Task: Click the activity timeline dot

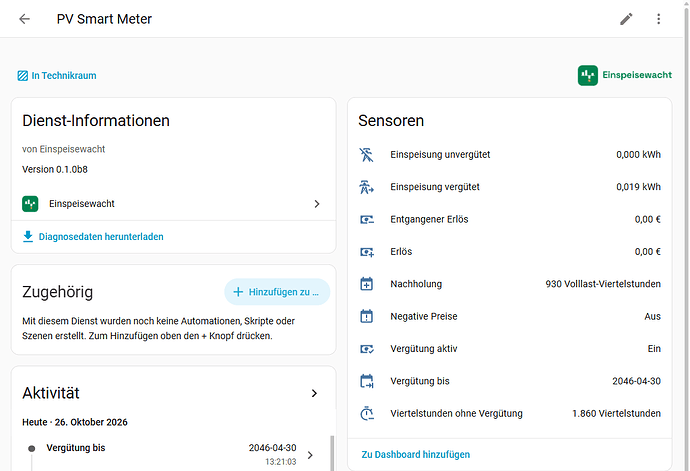Action: click(32, 449)
